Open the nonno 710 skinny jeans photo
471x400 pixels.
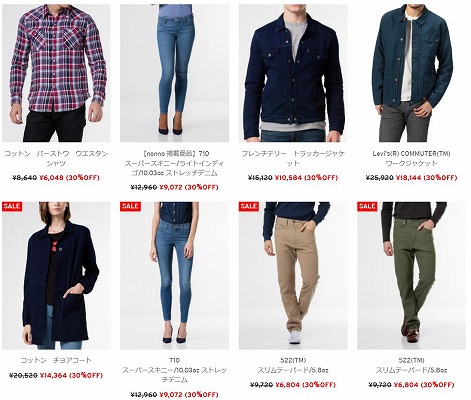coord(174,73)
